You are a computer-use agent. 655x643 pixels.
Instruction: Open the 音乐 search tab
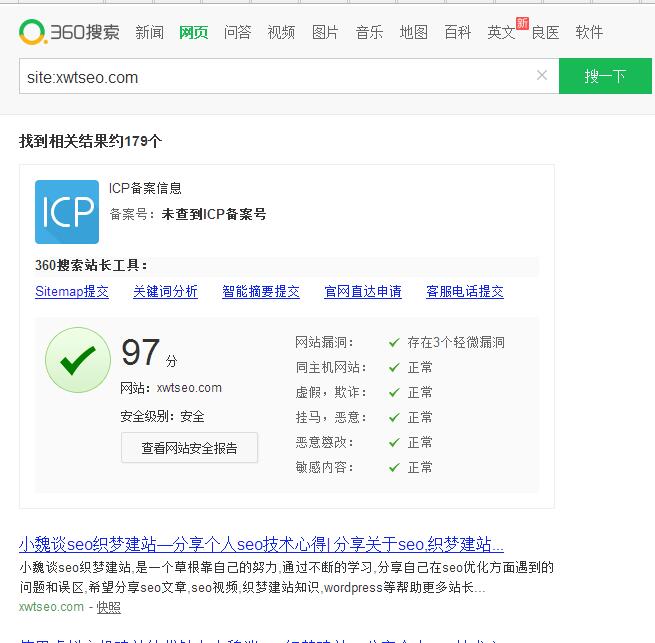tap(369, 33)
